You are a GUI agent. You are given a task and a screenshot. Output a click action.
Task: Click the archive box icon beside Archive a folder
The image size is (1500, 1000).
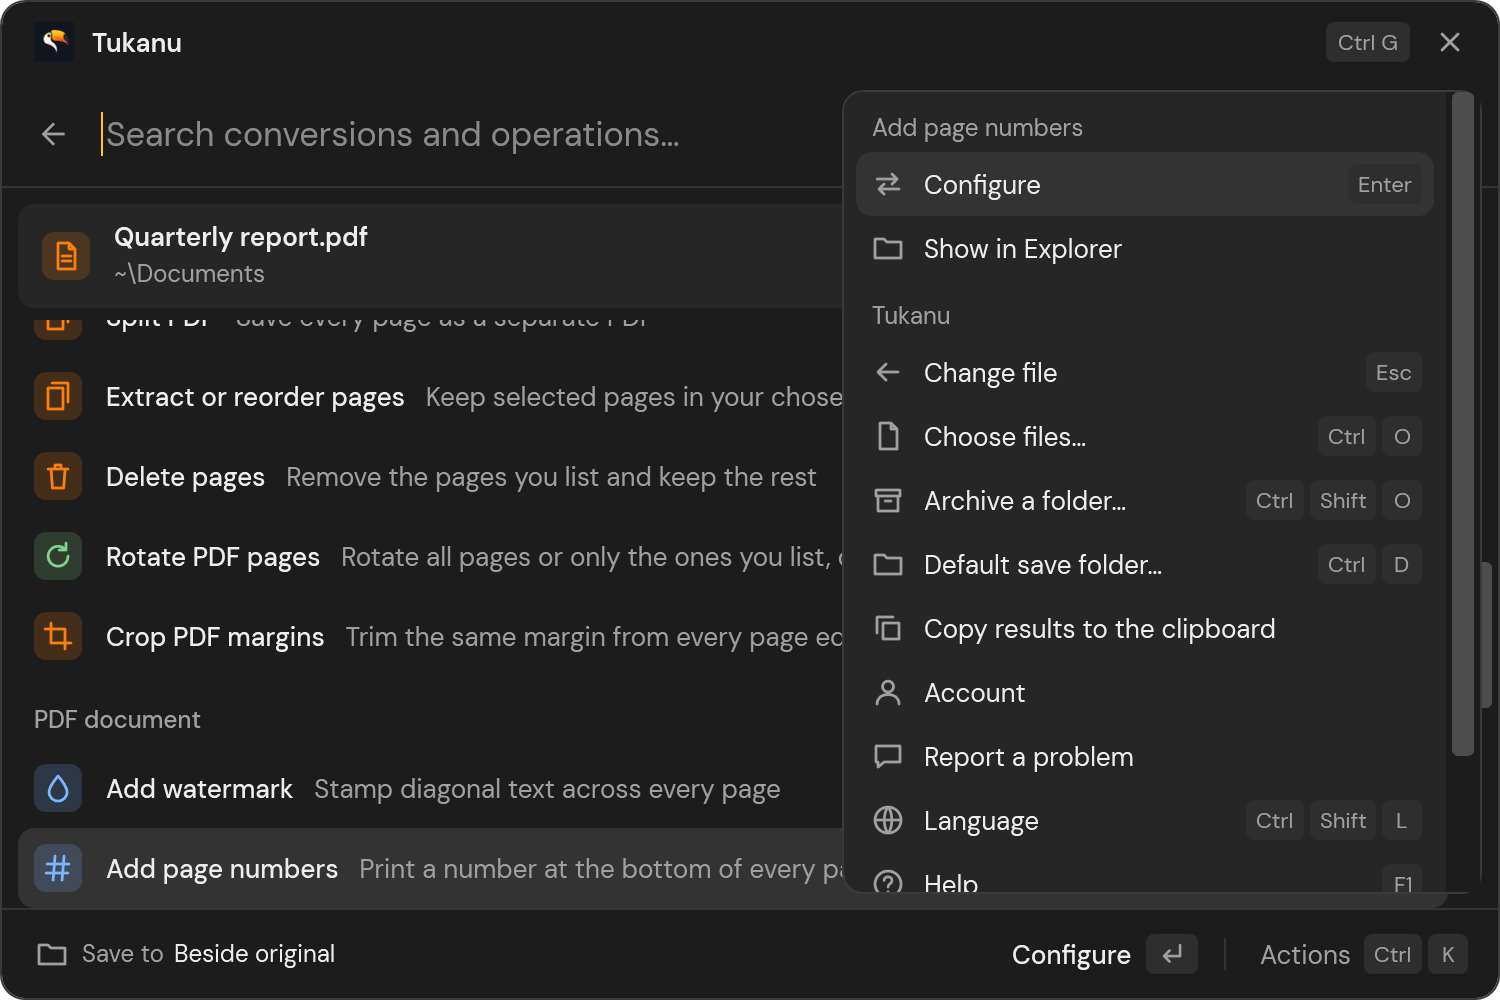888,500
